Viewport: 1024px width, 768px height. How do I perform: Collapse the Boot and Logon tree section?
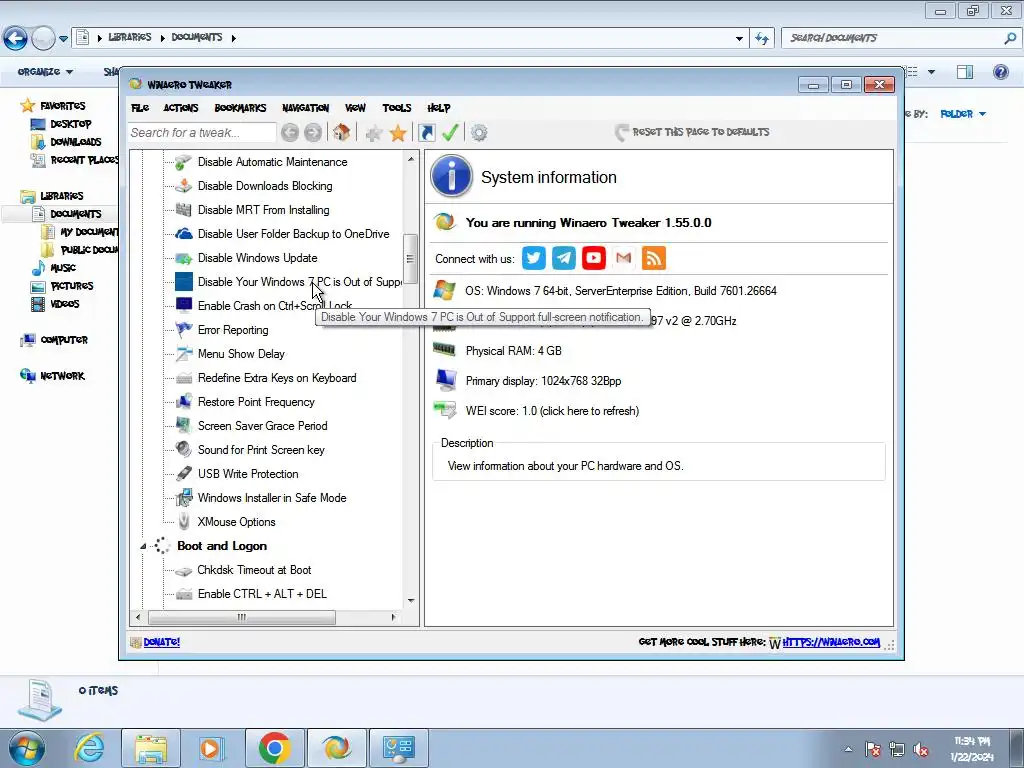[x=143, y=546]
